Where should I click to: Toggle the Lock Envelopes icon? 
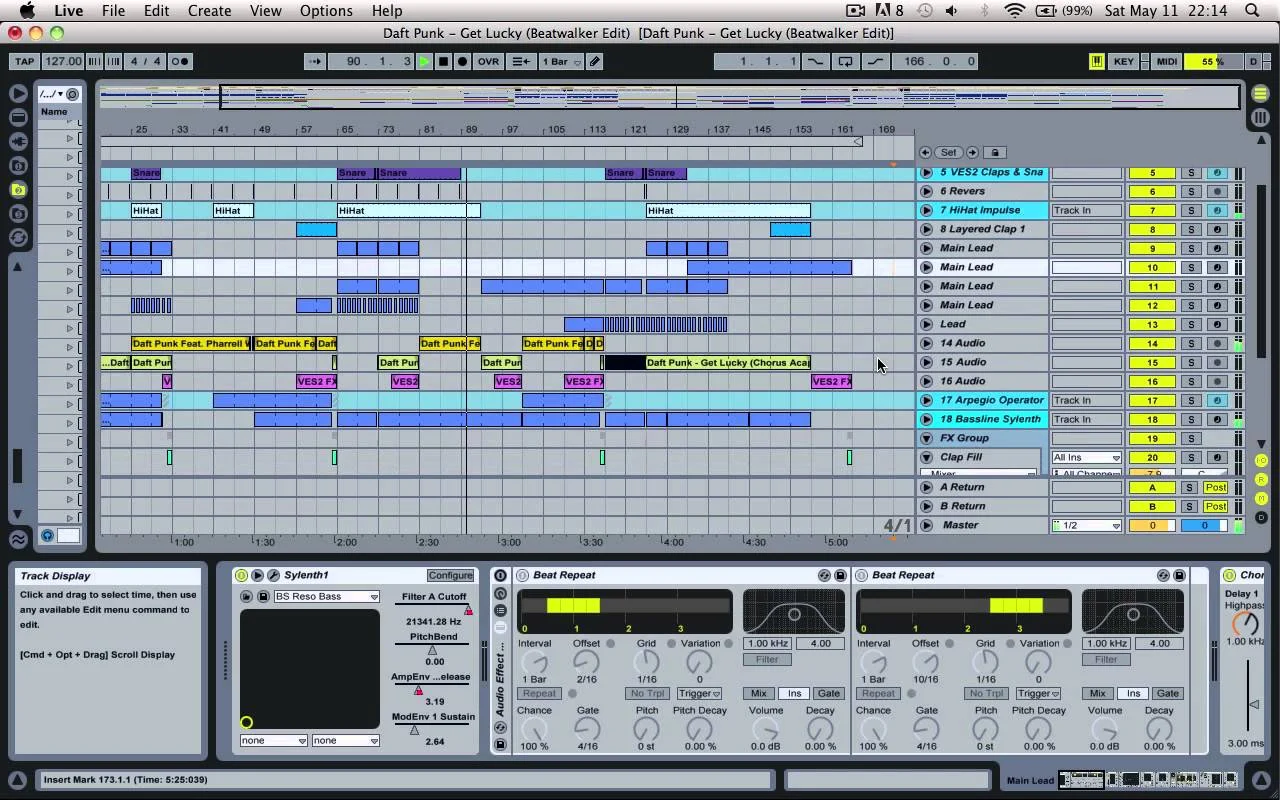point(994,152)
